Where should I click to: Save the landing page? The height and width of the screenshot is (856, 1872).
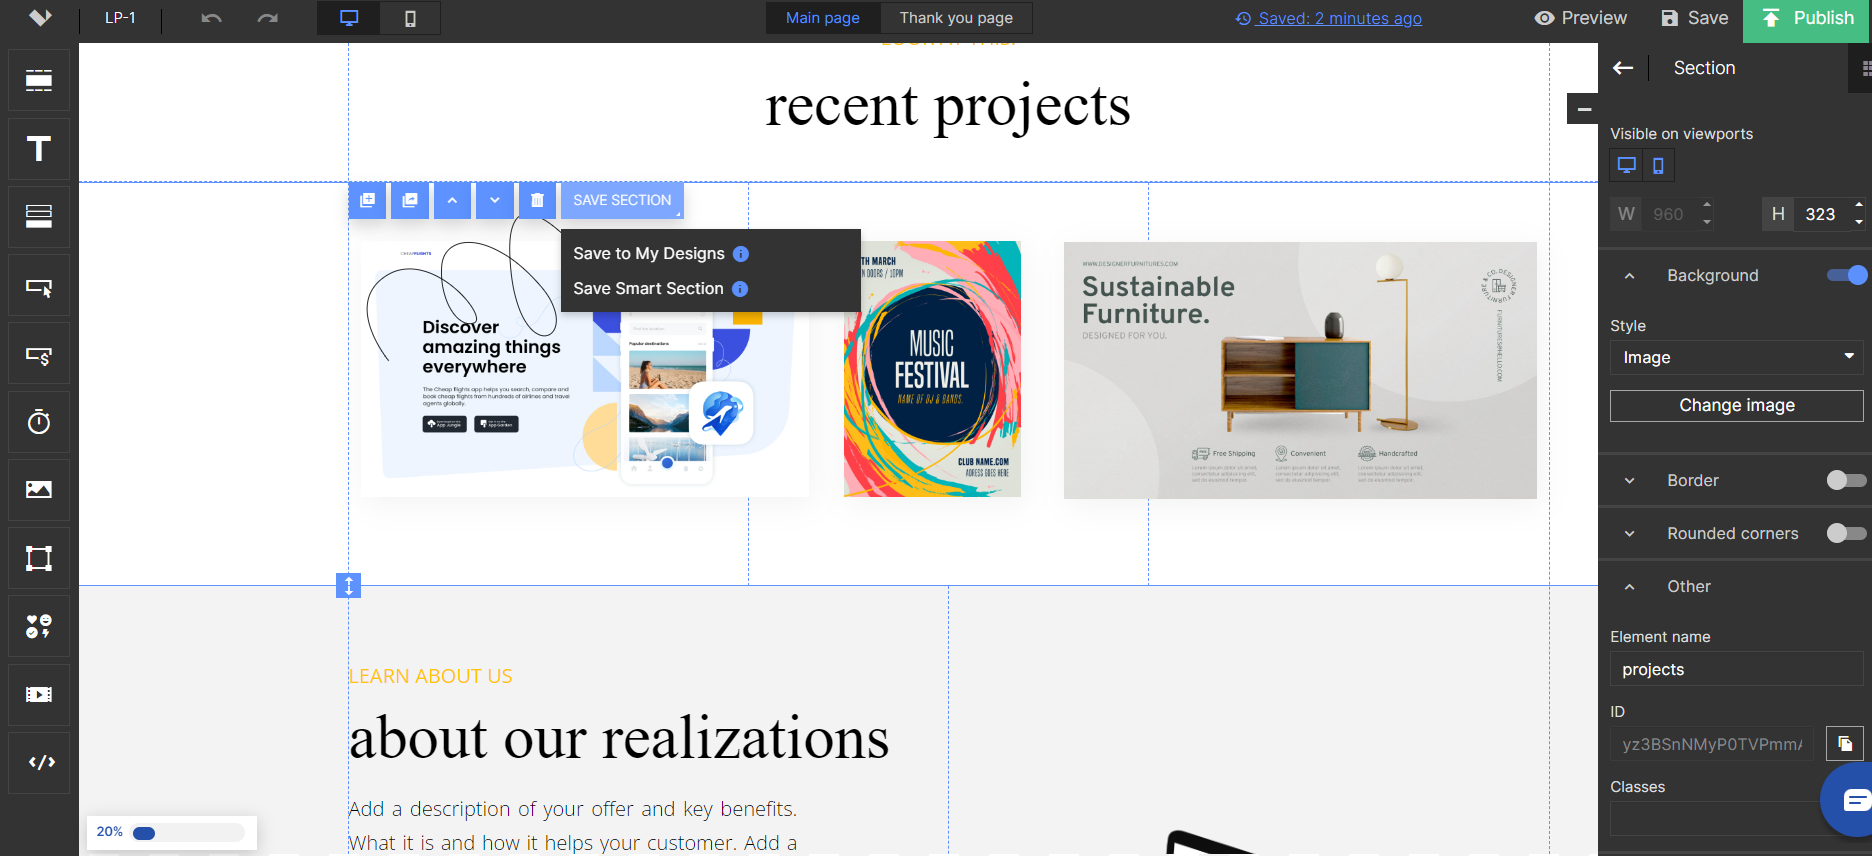[1695, 18]
